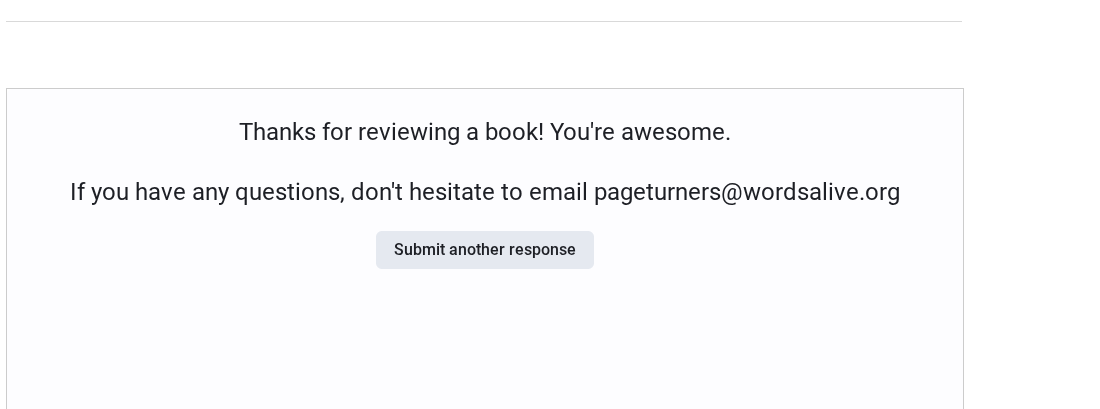Click the "Thanks for reviewing a book!" text
Image resolution: width=1100 pixels, height=409 pixels.
click(x=390, y=132)
